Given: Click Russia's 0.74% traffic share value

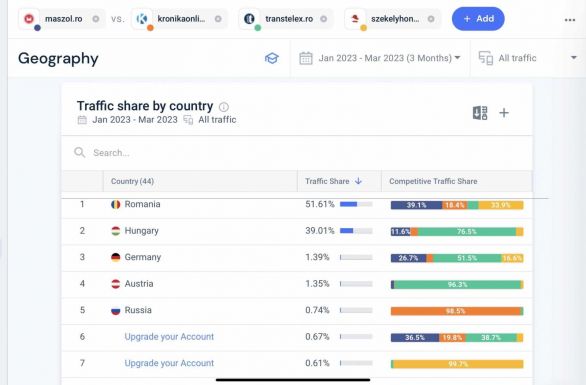Looking at the screenshot, I should (x=317, y=310).
